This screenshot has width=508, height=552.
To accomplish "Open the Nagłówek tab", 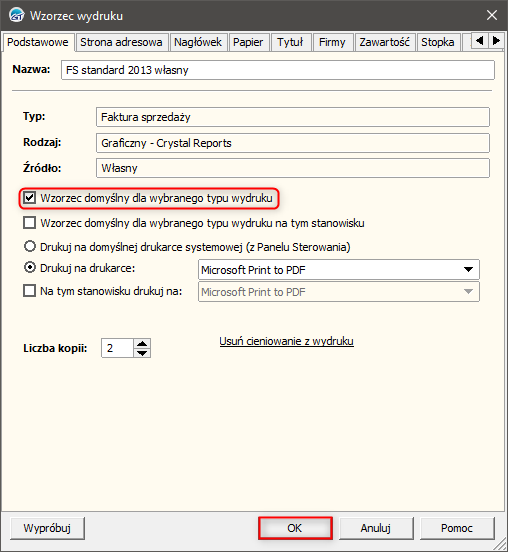I will 198,42.
